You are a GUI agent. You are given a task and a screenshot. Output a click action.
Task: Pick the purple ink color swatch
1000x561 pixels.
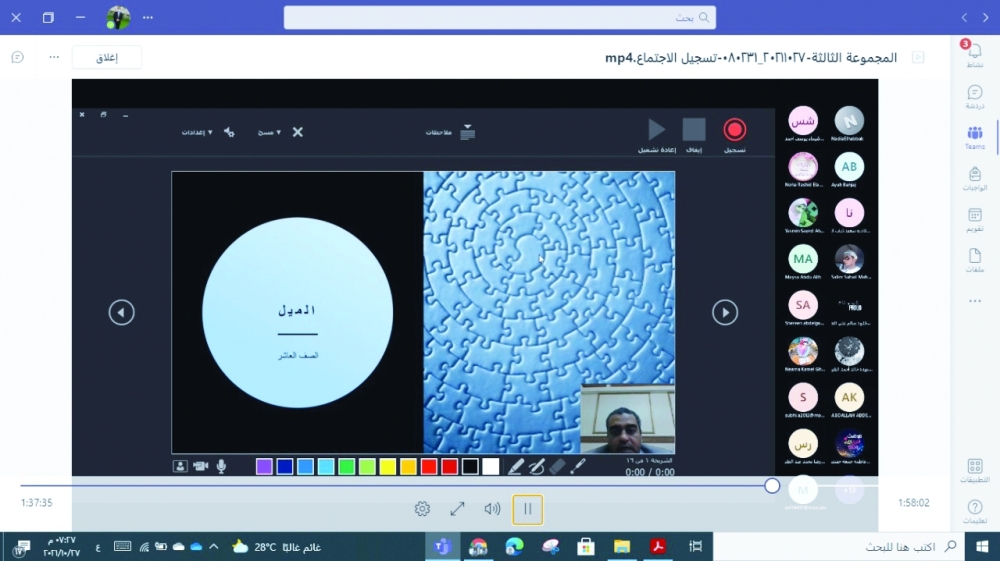tap(264, 467)
